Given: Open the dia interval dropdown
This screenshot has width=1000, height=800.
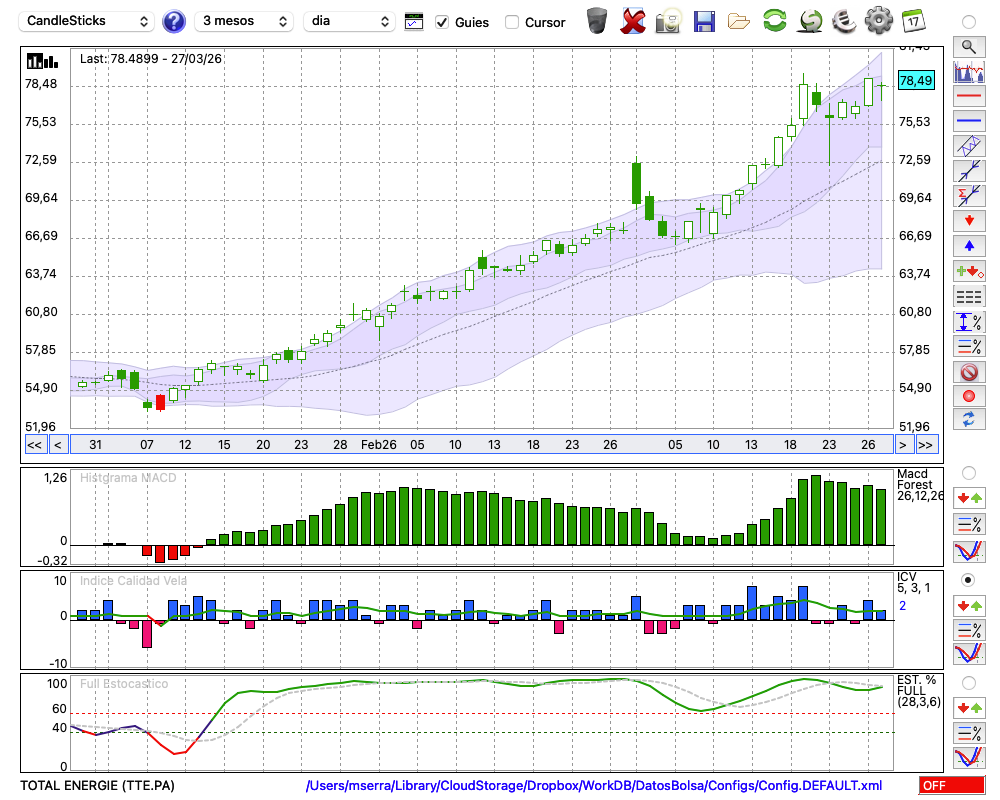Looking at the screenshot, I should pos(350,21).
